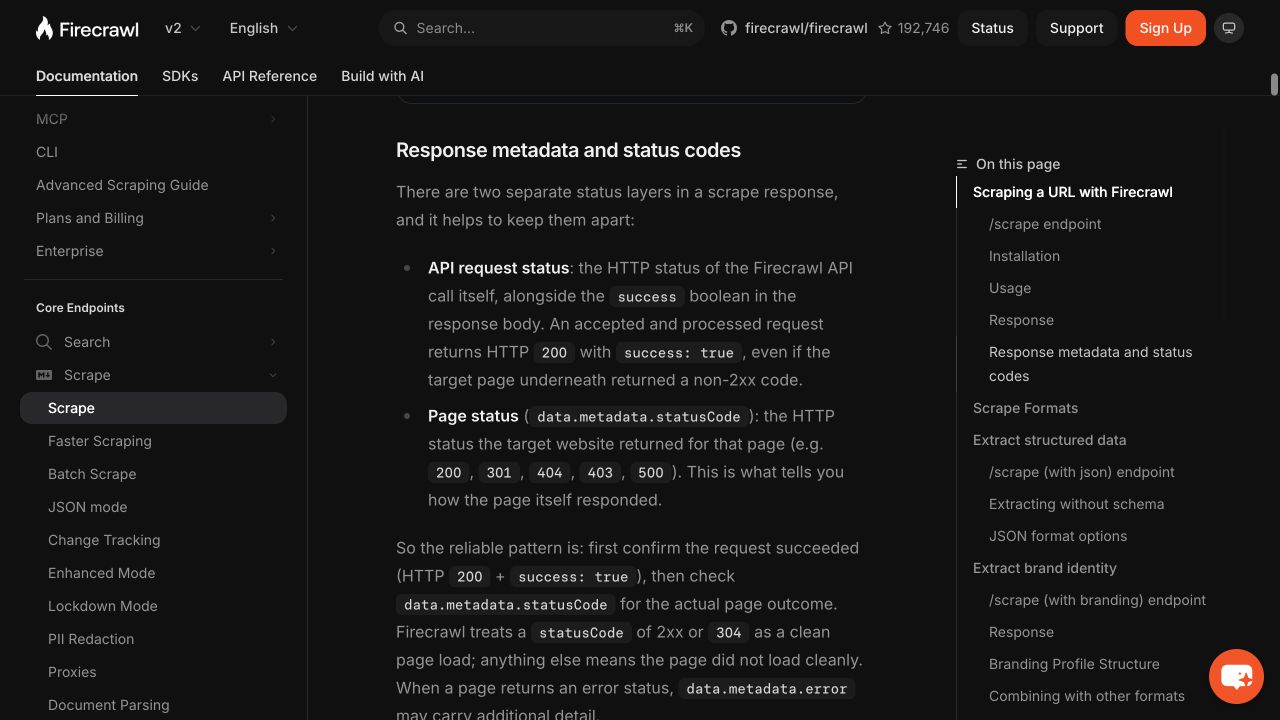Viewport: 1280px width, 720px height.
Task: Open the API Reference tab
Action: [270, 76]
